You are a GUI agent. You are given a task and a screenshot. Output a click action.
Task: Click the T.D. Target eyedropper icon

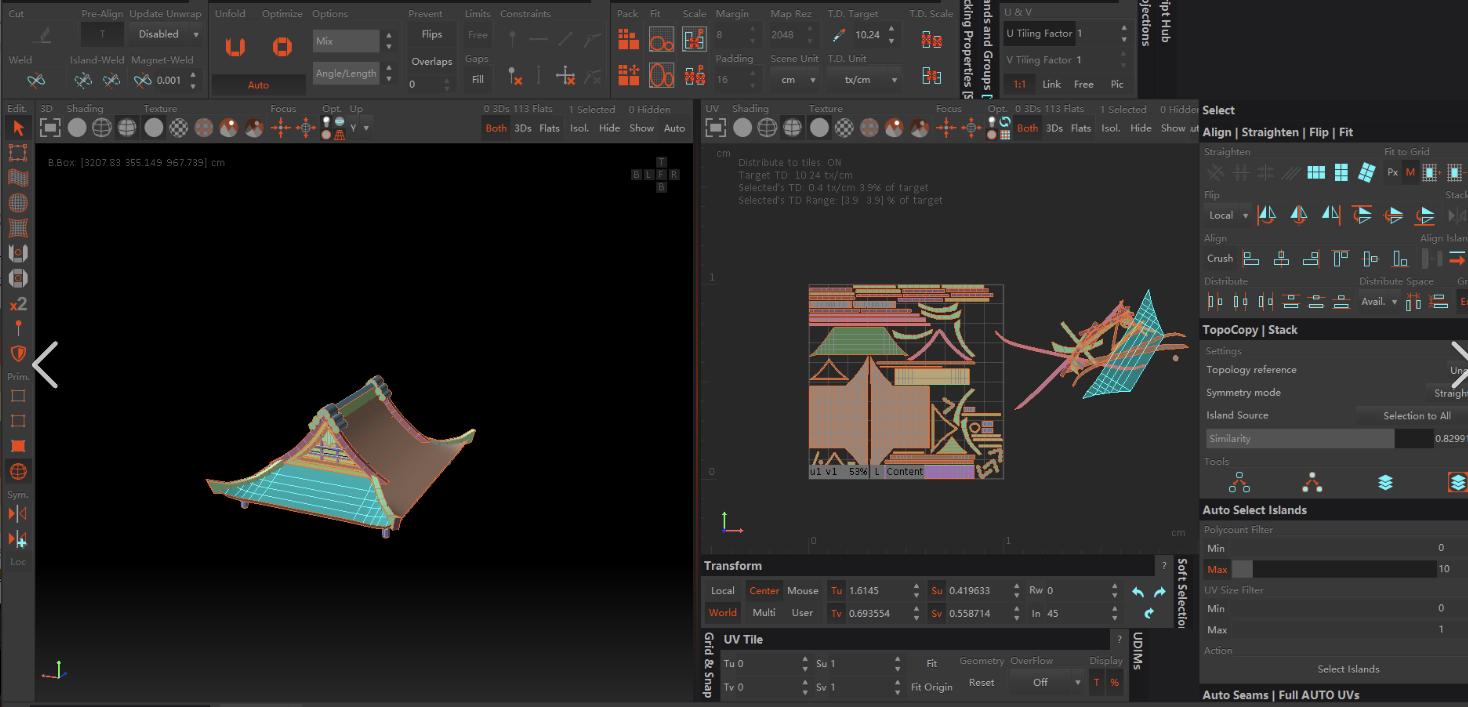[x=838, y=35]
